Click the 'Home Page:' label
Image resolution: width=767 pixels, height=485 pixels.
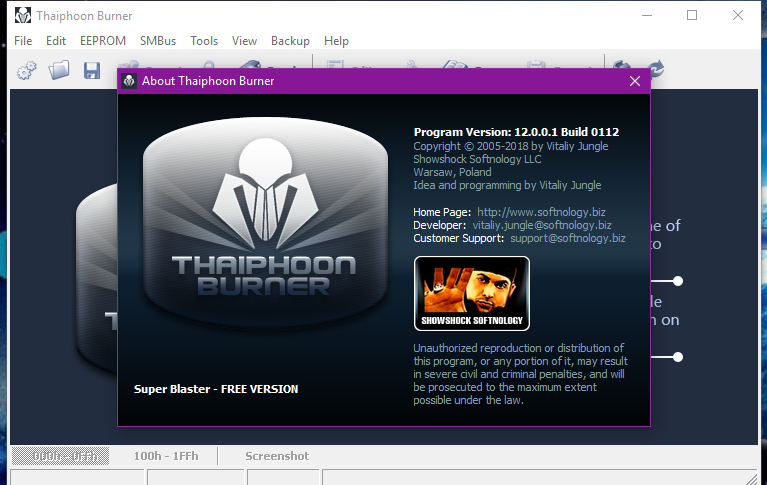(x=442, y=212)
